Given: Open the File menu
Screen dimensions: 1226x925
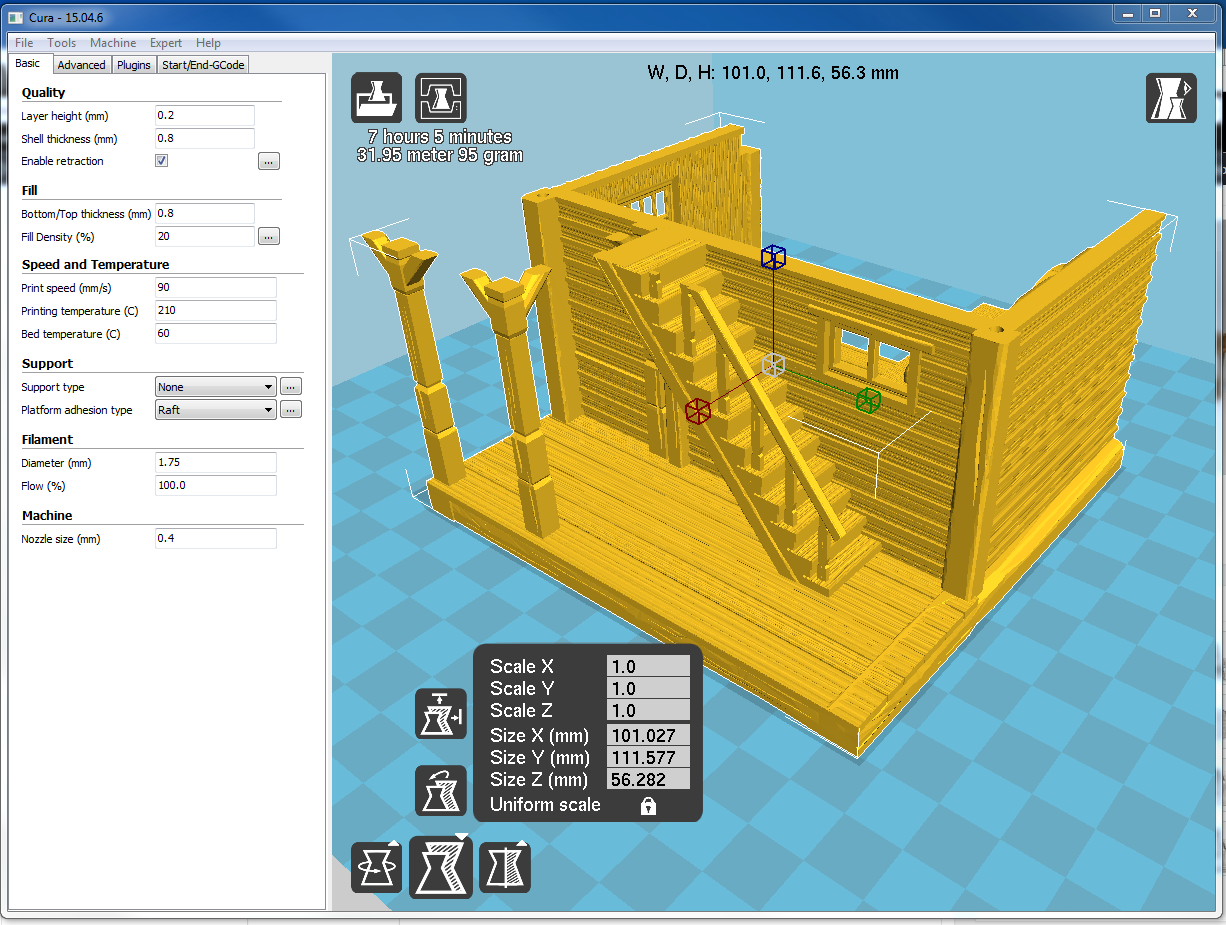Looking at the screenshot, I should [x=24, y=43].
